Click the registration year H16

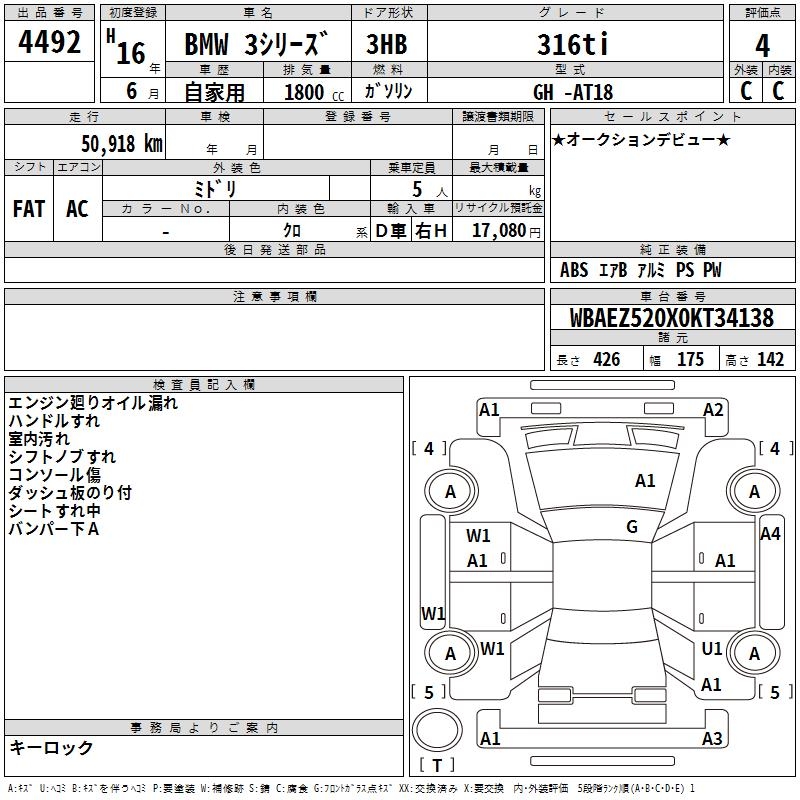tap(127, 47)
